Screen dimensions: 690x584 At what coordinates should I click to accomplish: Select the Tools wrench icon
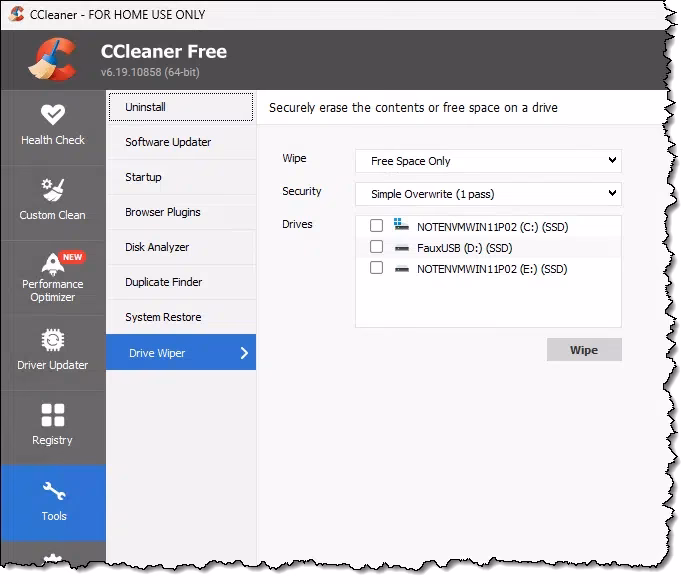(x=54, y=491)
